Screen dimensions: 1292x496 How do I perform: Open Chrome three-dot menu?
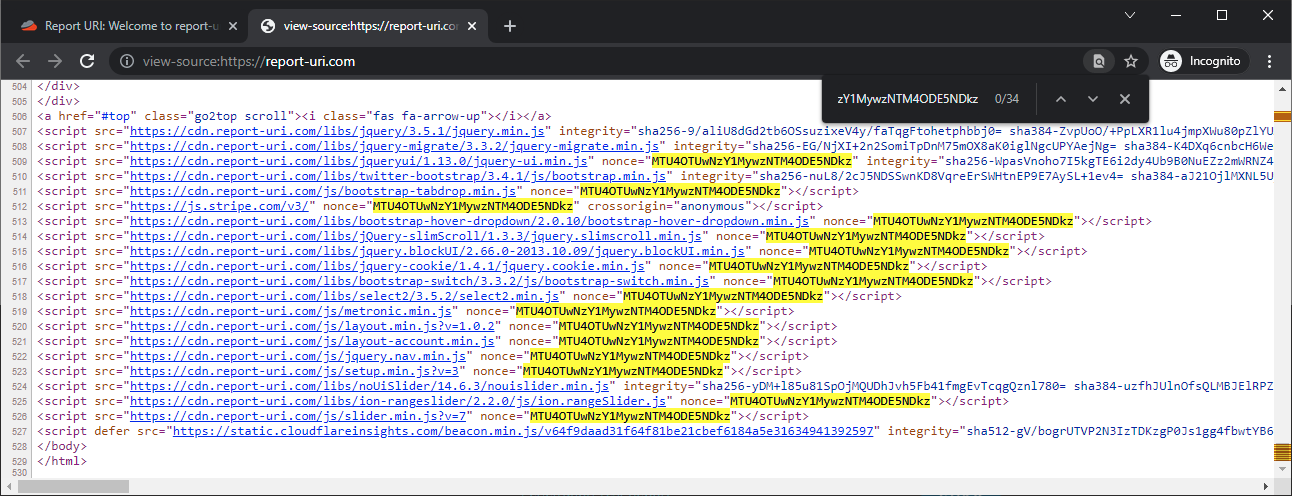point(1270,61)
